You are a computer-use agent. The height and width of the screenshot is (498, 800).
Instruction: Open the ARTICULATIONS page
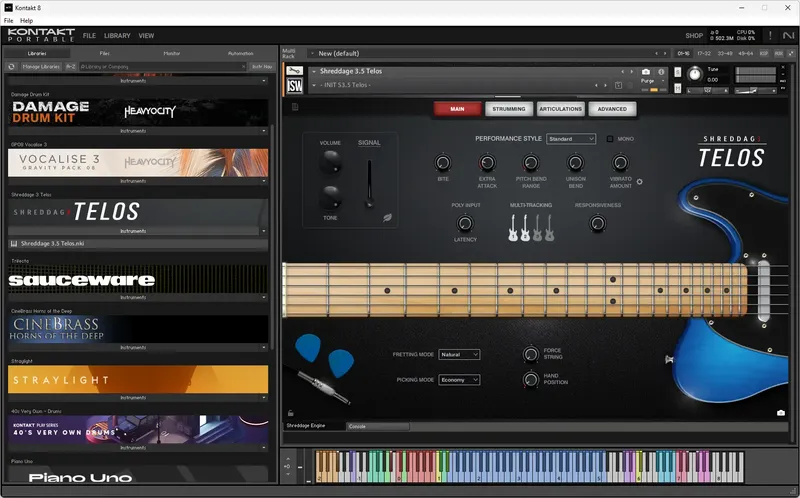coord(560,109)
